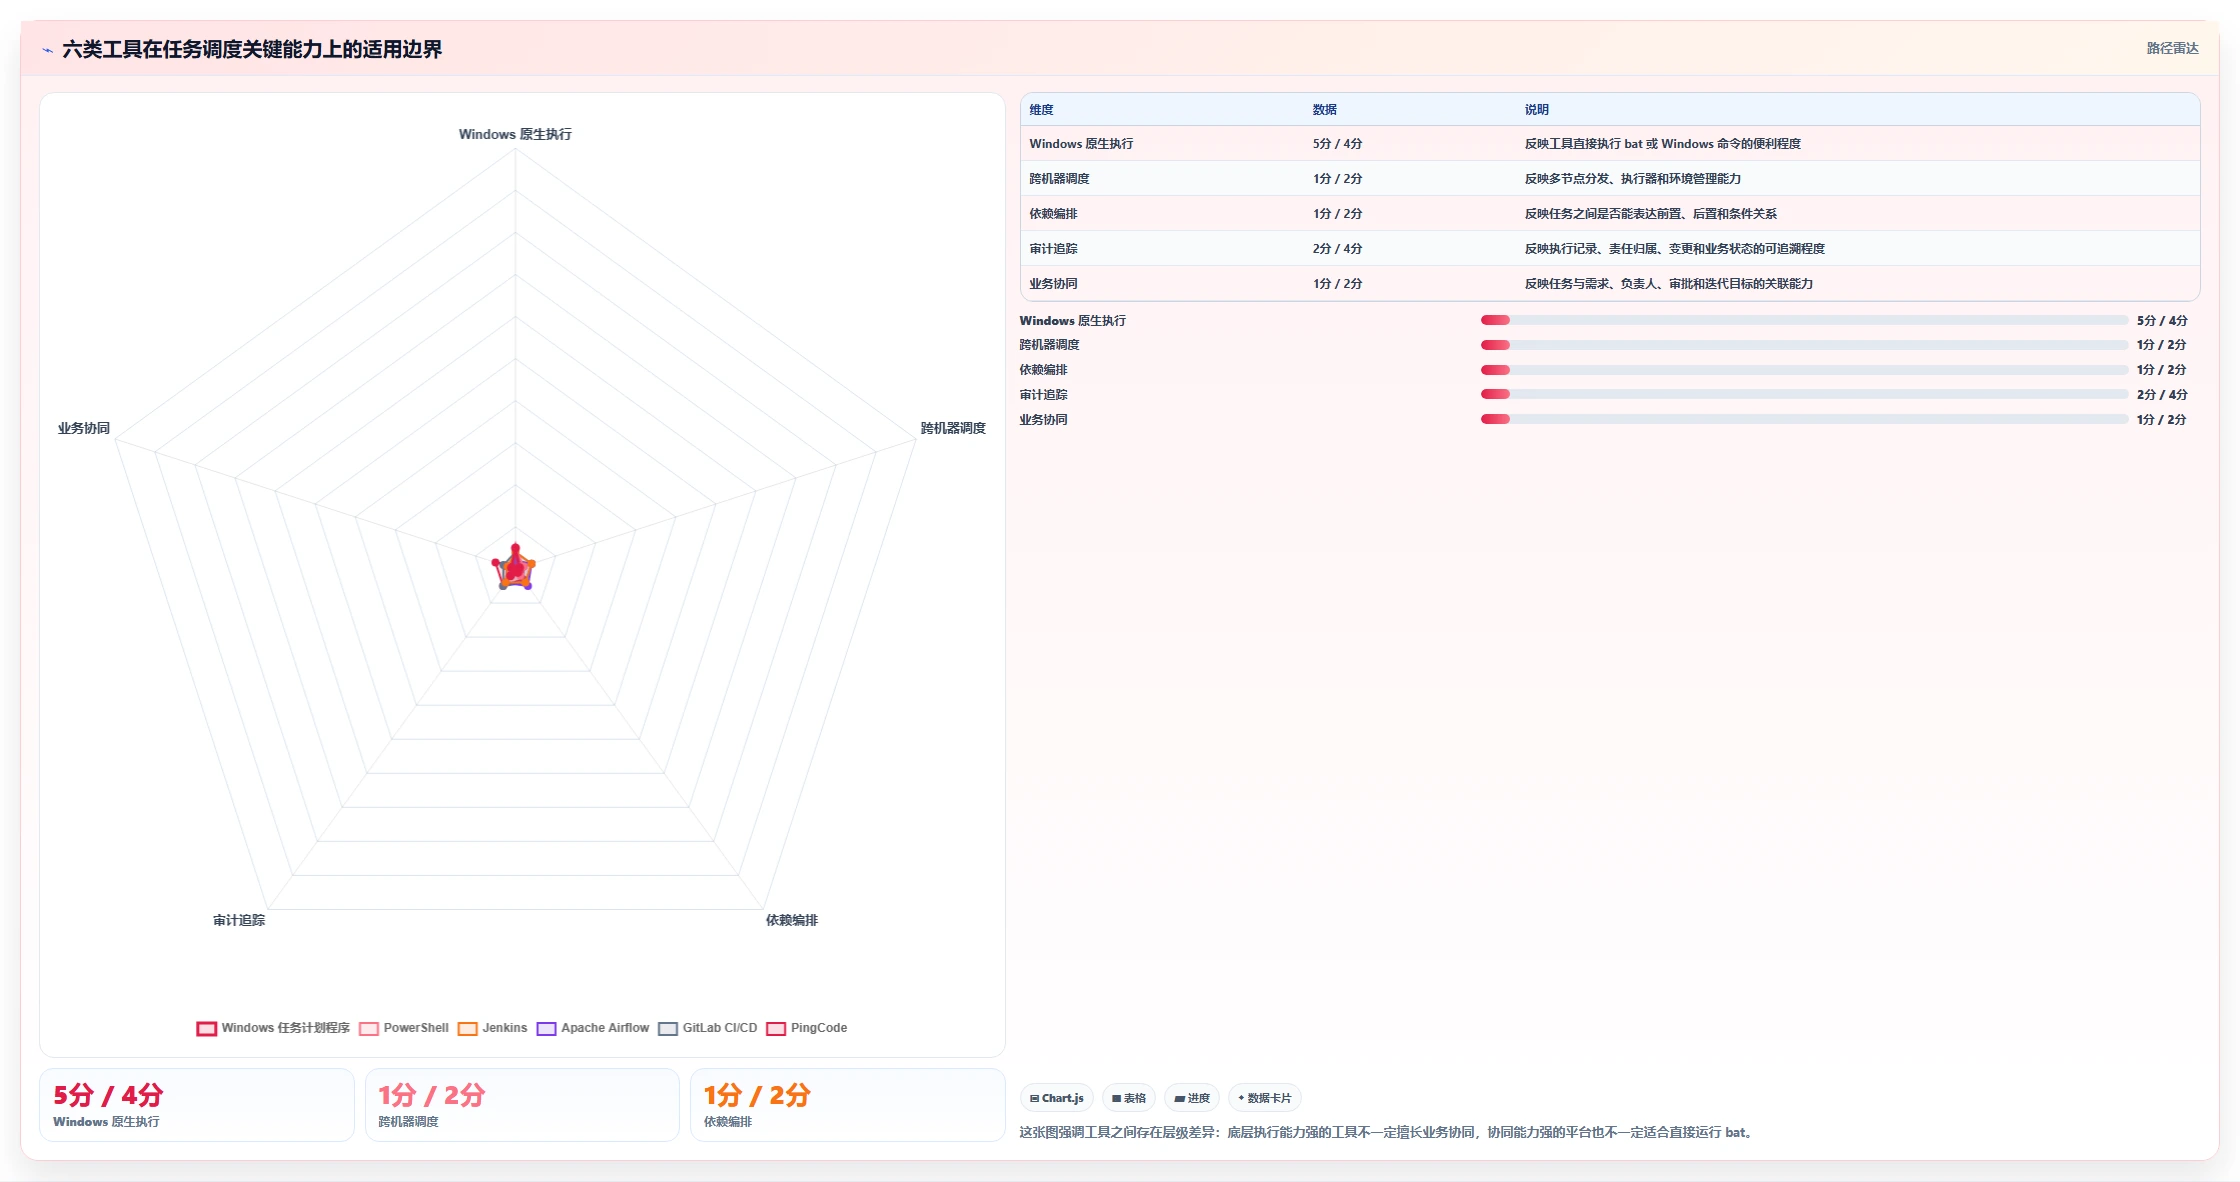
Task: Click the 维度 column header
Action: click(1041, 110)
